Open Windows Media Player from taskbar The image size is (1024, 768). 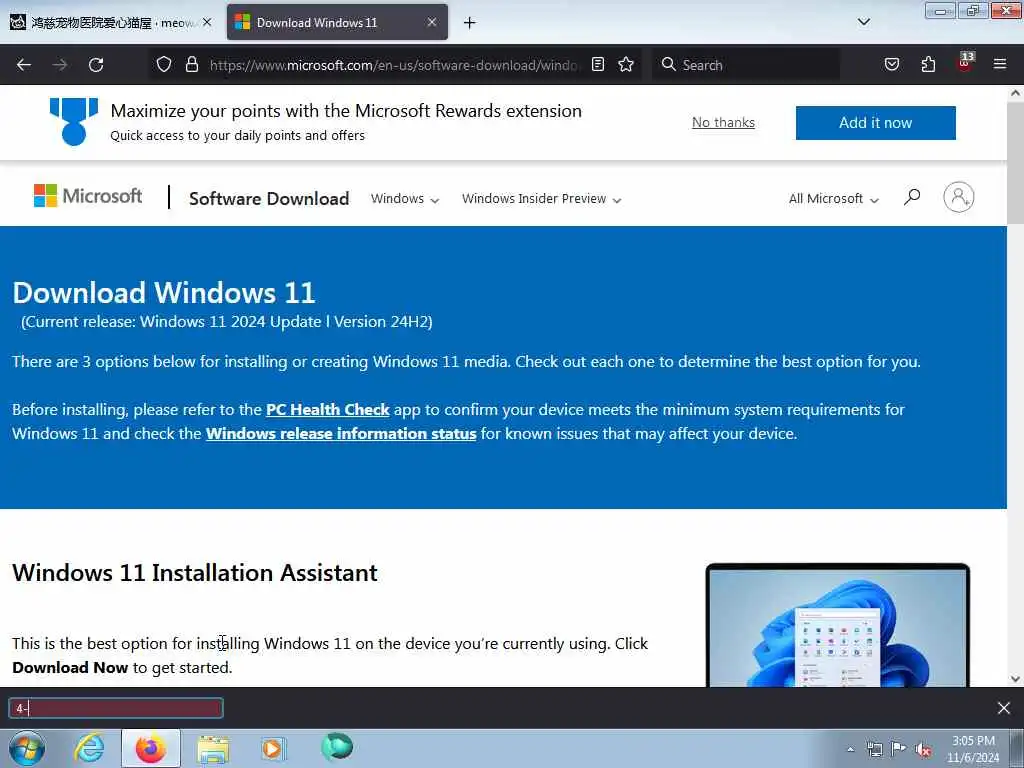tap(273, 748)
